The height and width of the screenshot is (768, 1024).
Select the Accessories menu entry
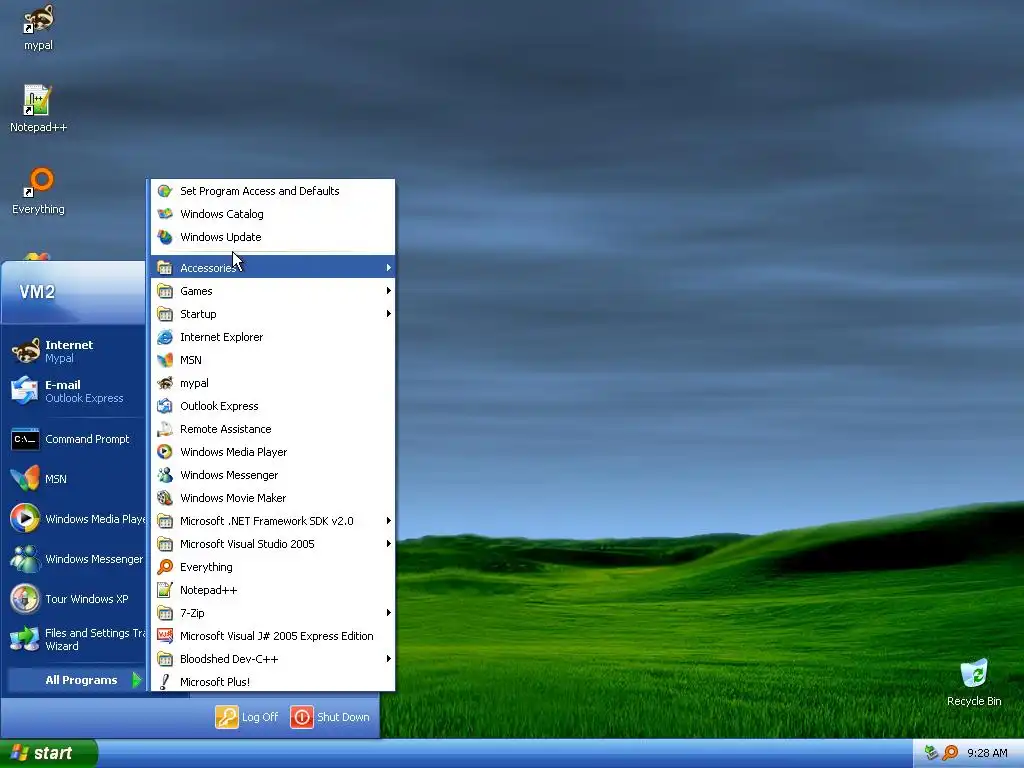click(x=273, y=268)
